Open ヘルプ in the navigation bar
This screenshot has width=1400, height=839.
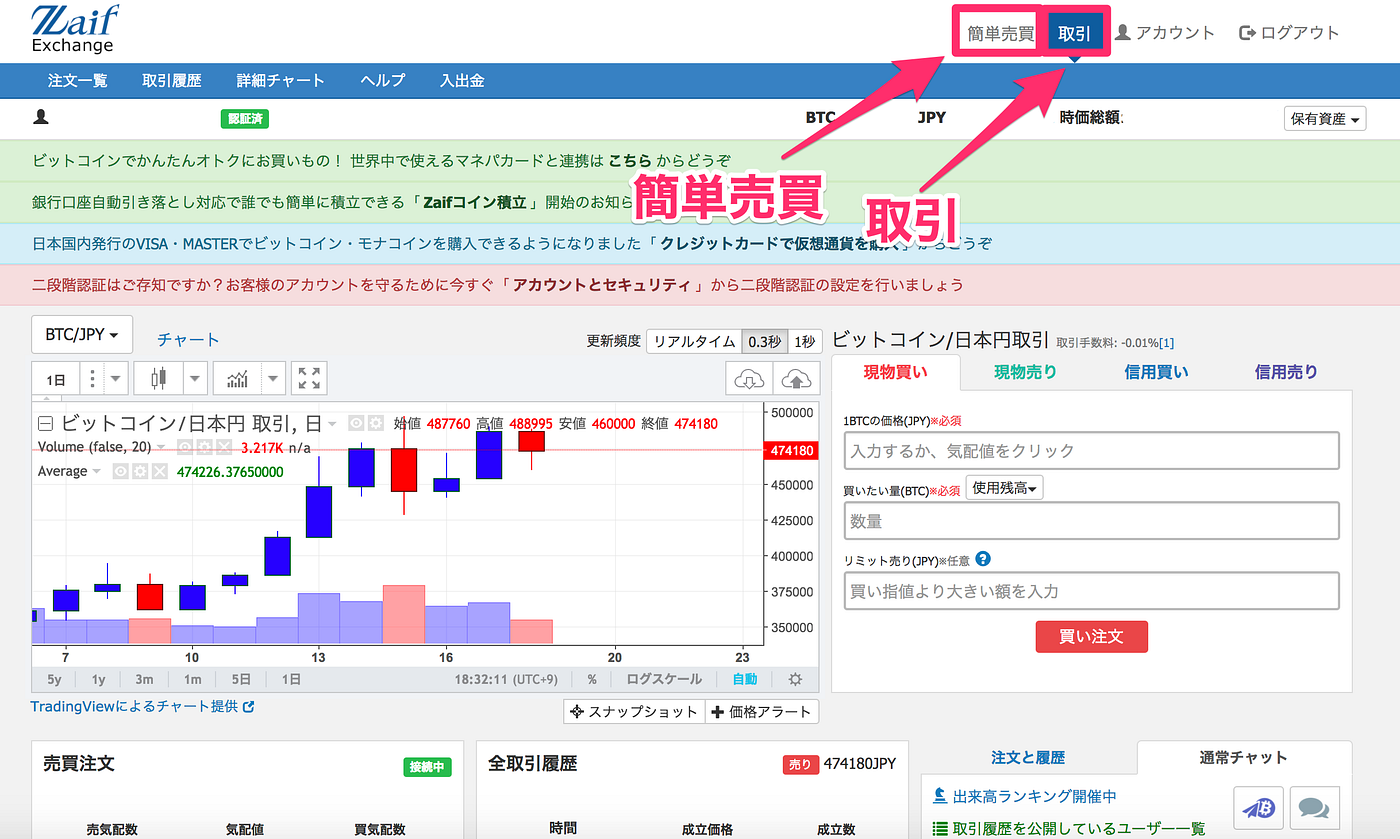point(383,81)
